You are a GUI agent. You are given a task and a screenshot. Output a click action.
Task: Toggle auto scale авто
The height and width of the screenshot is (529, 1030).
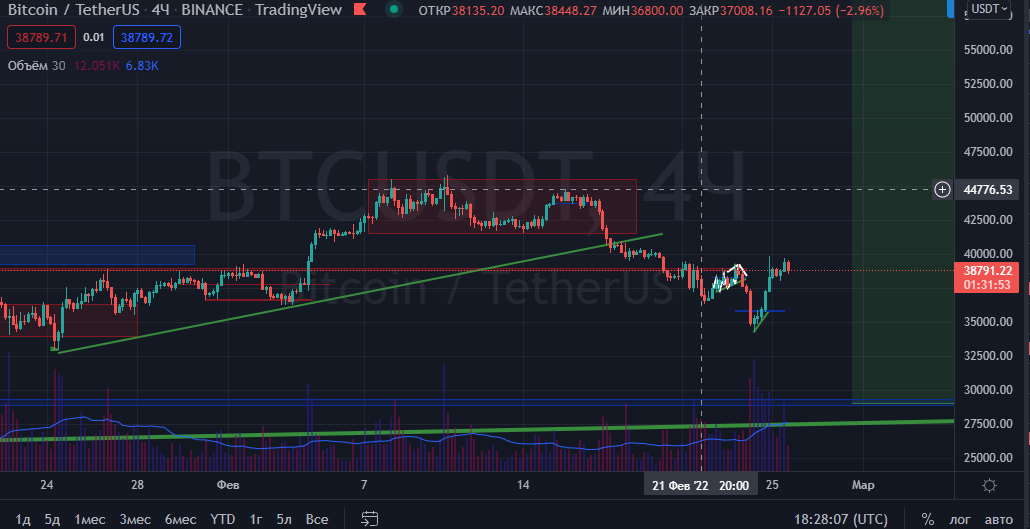point(999,519)
